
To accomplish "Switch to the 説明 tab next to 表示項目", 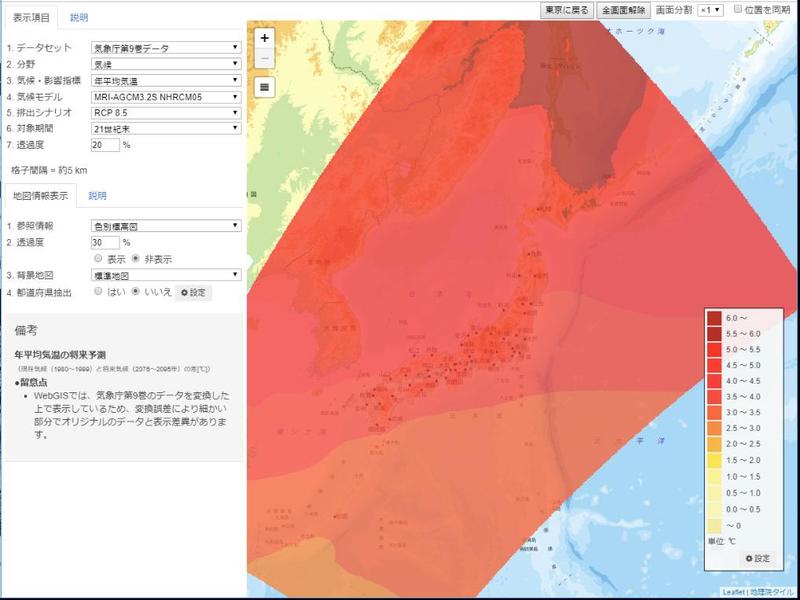I will [77, 15].
